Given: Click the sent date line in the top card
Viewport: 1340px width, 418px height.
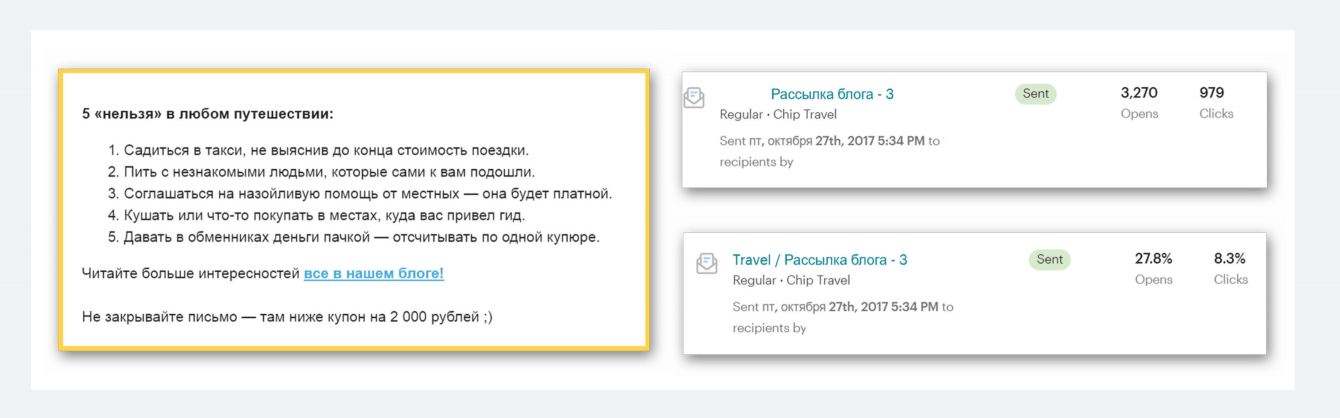Looking at the screenshot, I should 829,141.
